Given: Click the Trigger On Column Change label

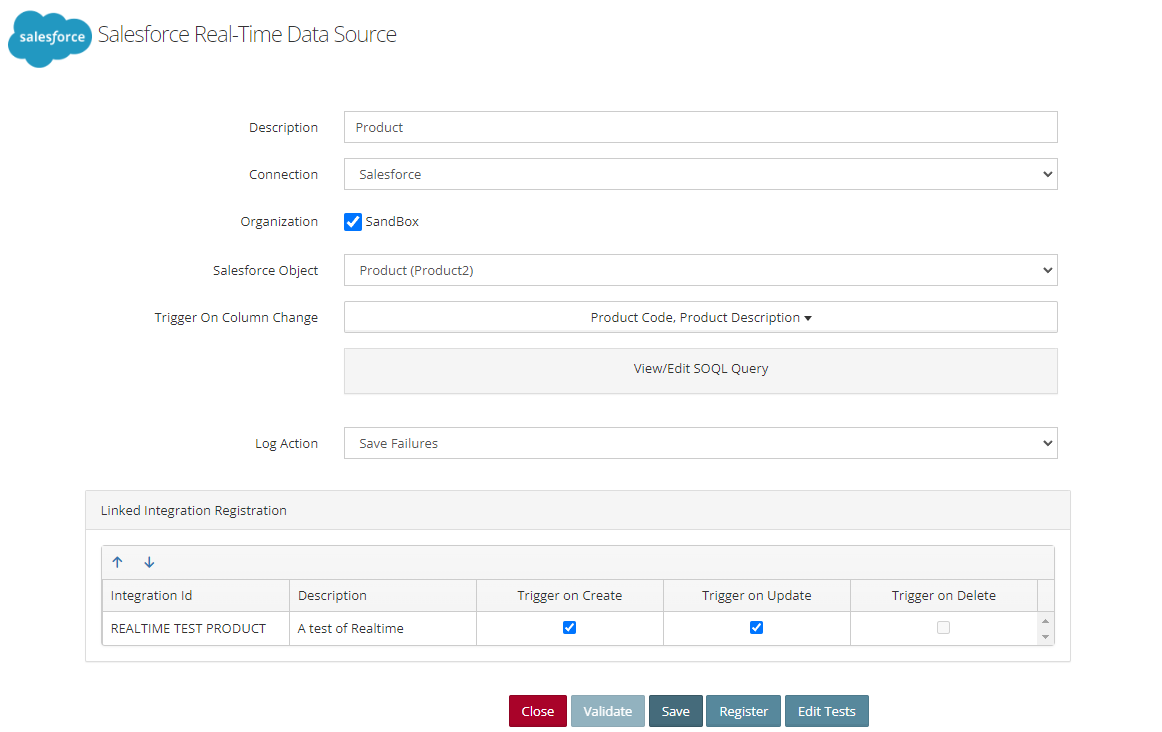Looking at the screenshot, I should pos(236,317).
